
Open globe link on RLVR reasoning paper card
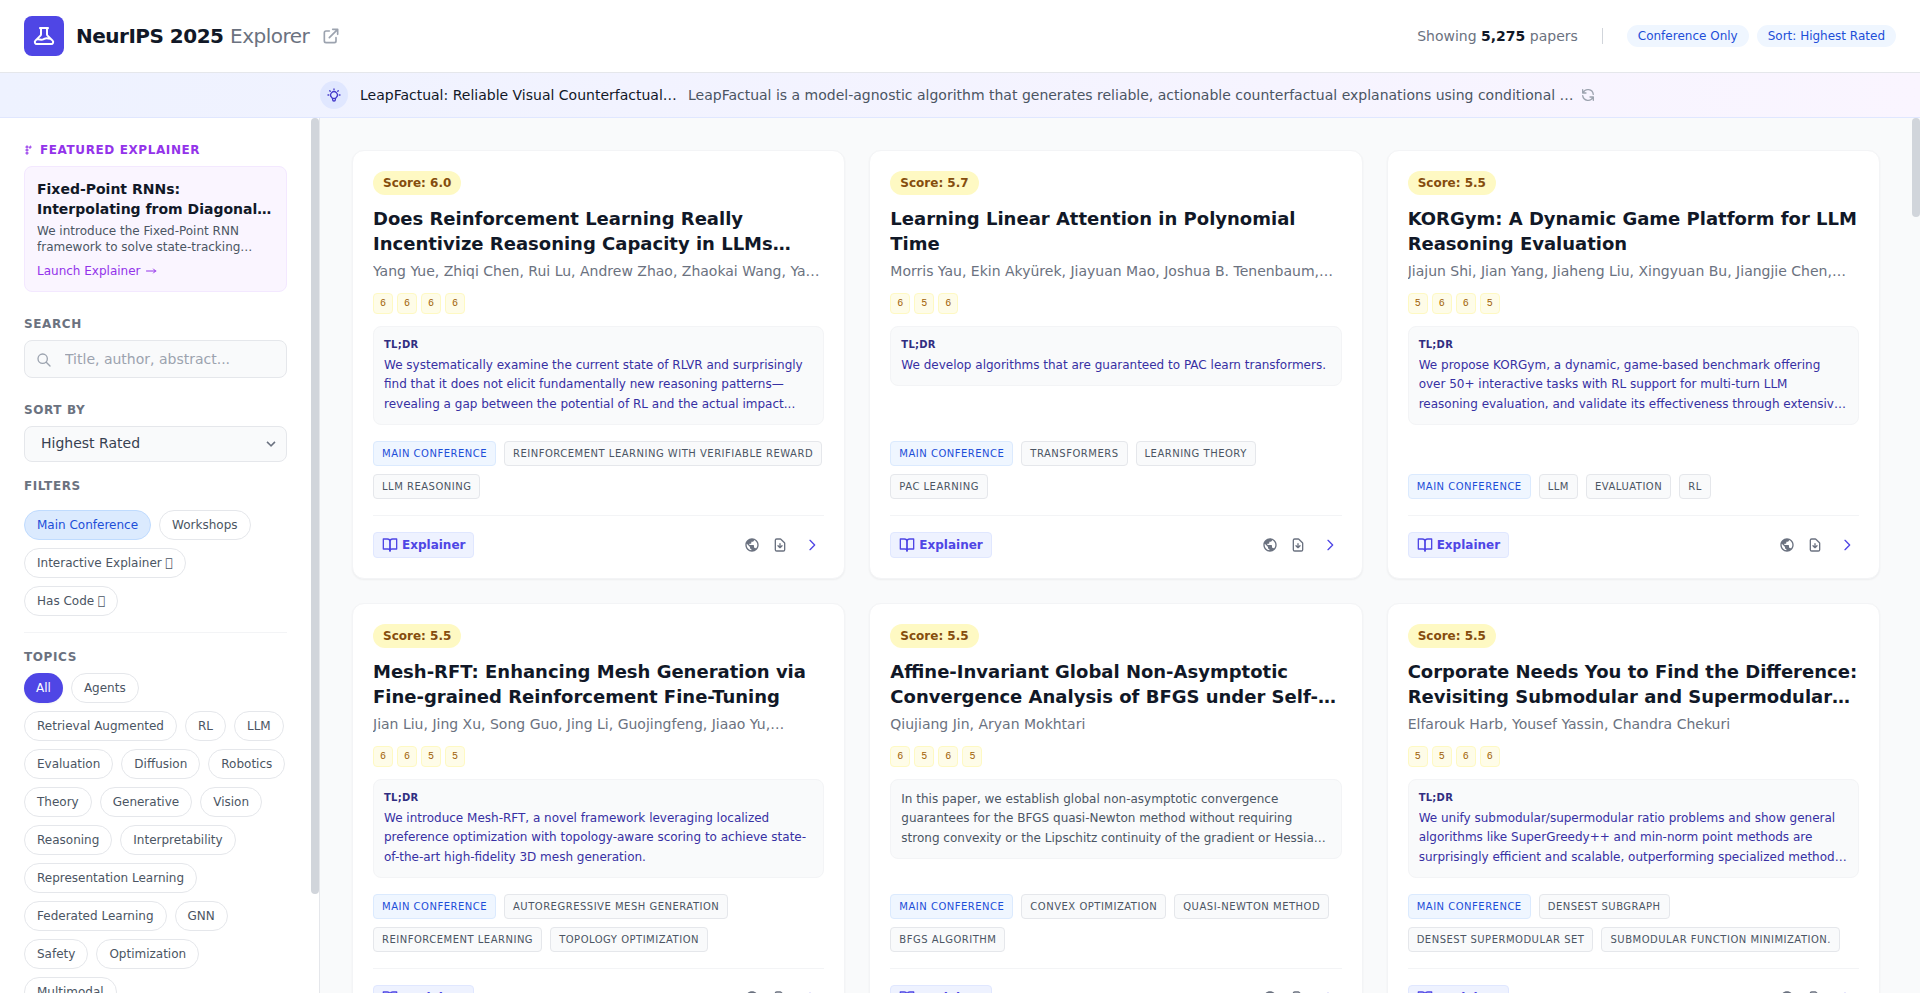tap(752, 545)
